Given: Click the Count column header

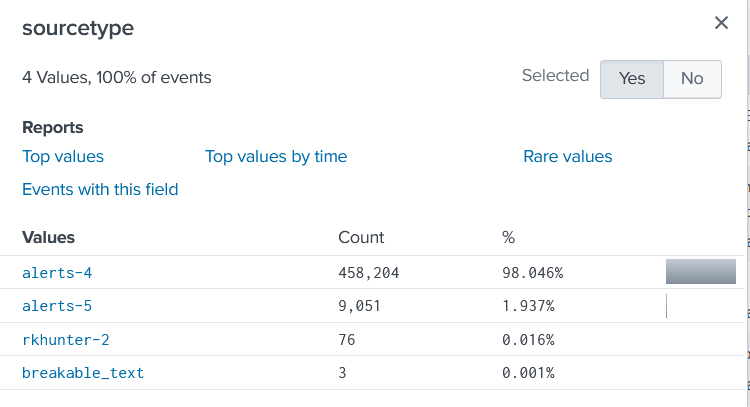Looking at the screenshot, I should click(x=361, y=237).
